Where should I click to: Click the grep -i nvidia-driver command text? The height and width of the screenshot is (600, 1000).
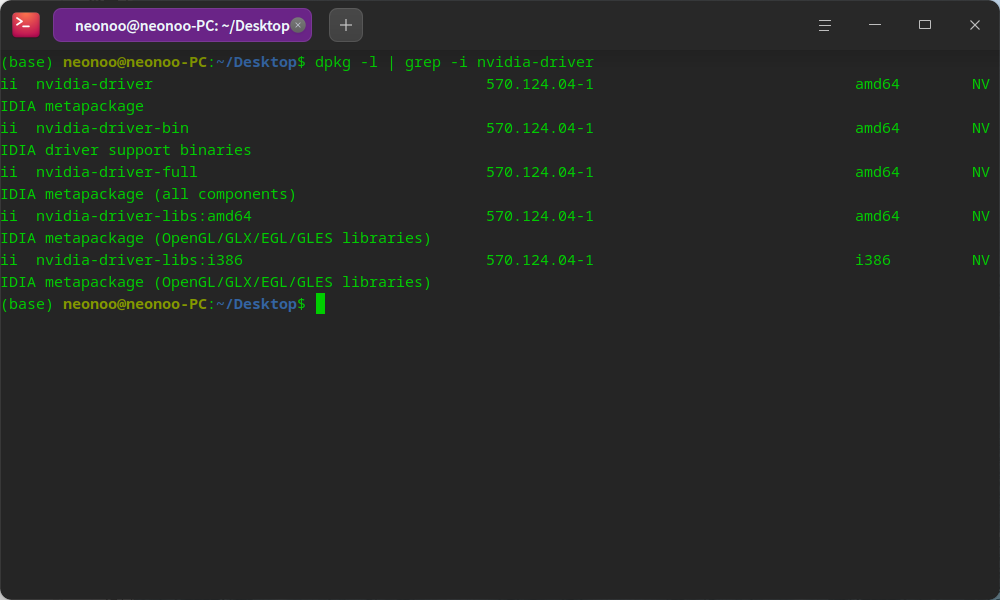pyautogui.click(x=499, y=62)
